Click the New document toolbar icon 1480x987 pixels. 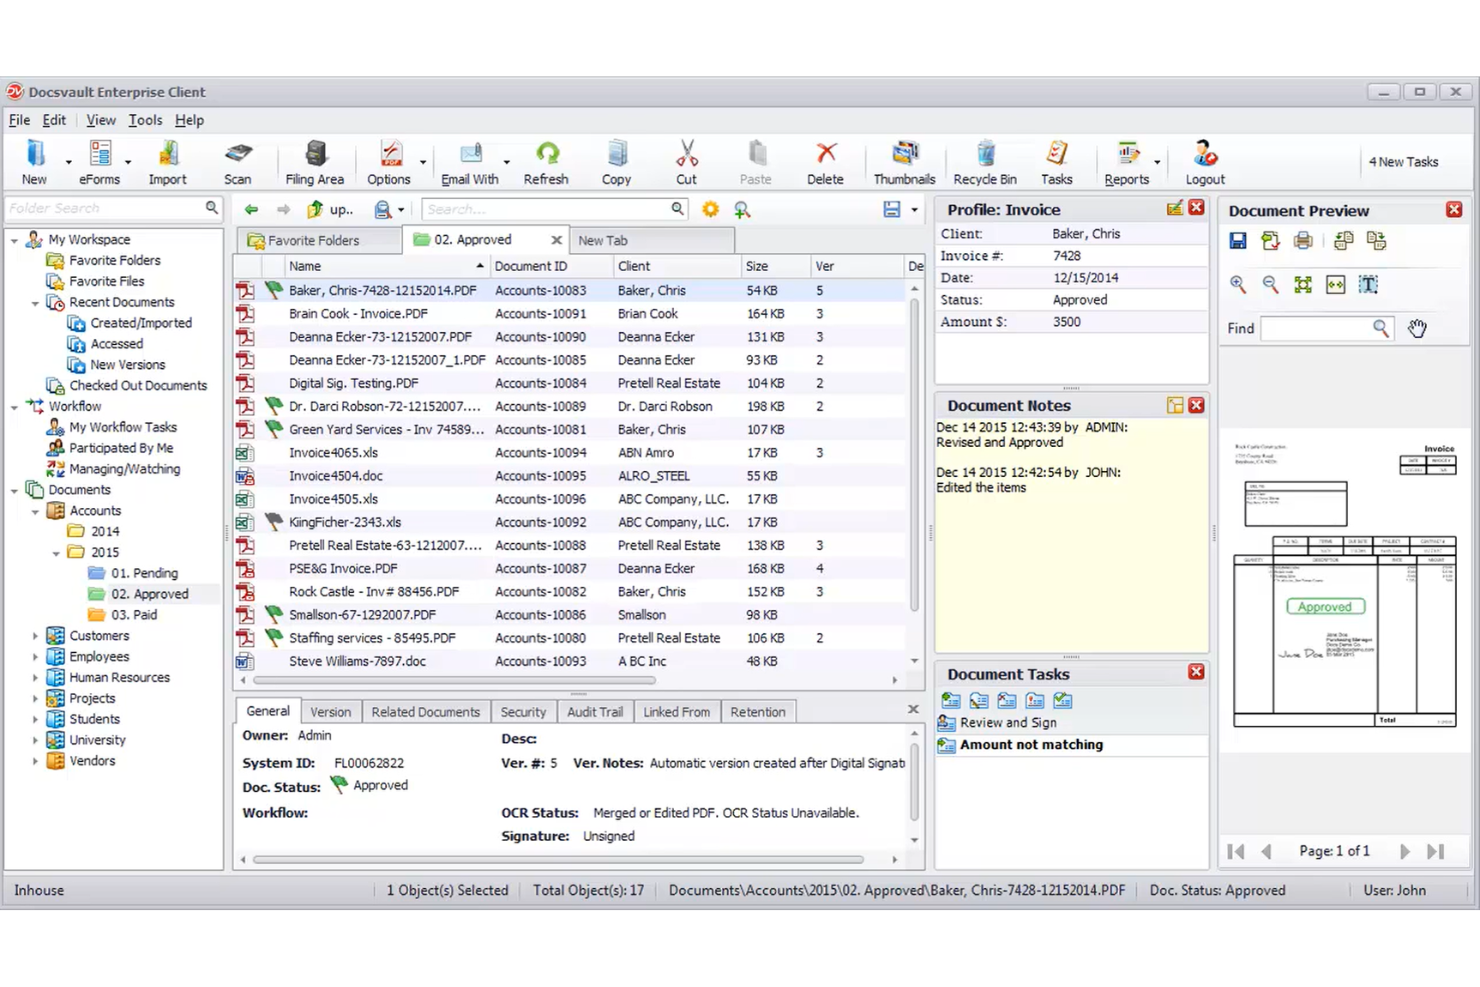click(x=34, y=162)
